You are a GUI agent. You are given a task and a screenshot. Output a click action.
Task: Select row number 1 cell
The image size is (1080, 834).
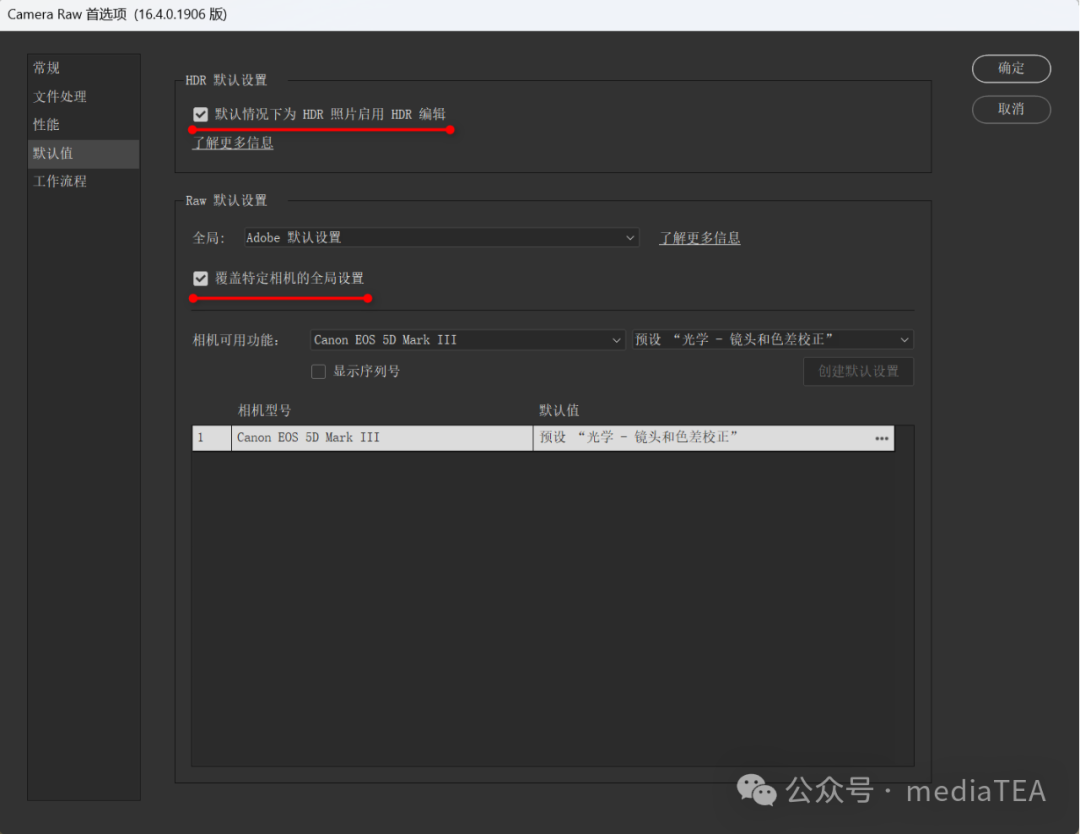(211, 438)
